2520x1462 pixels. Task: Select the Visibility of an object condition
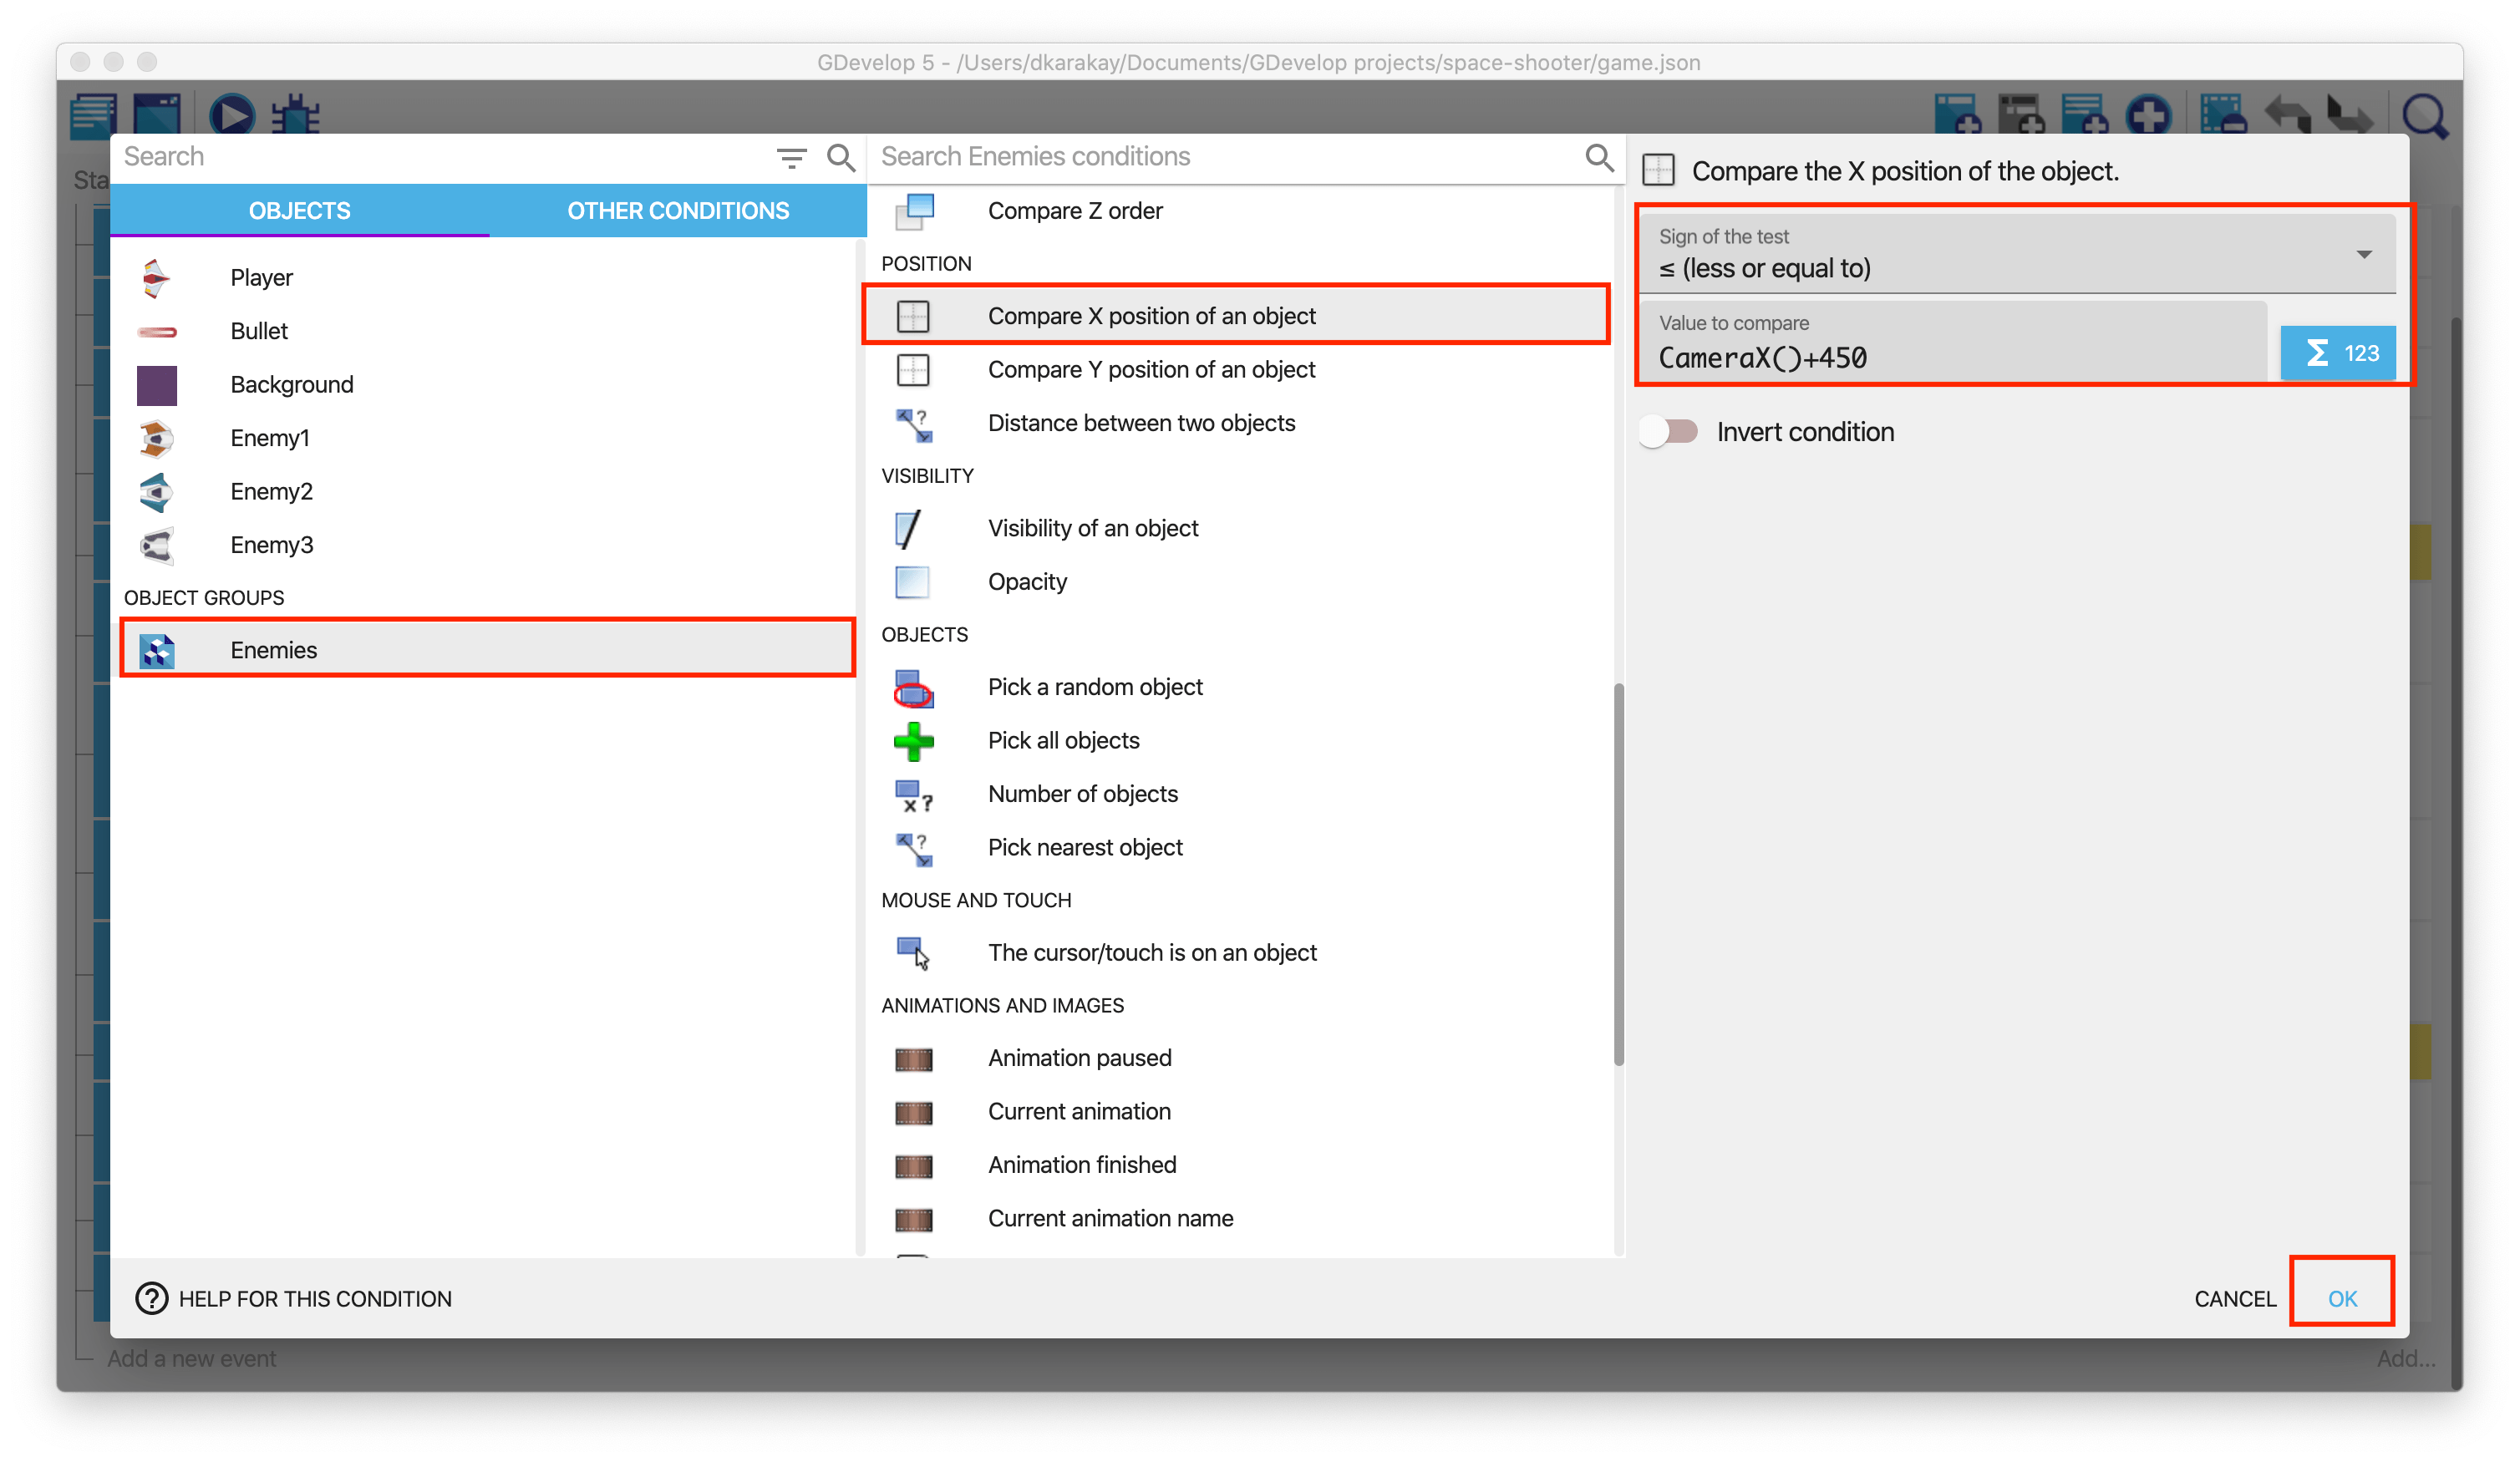(x=1092, y=528)
